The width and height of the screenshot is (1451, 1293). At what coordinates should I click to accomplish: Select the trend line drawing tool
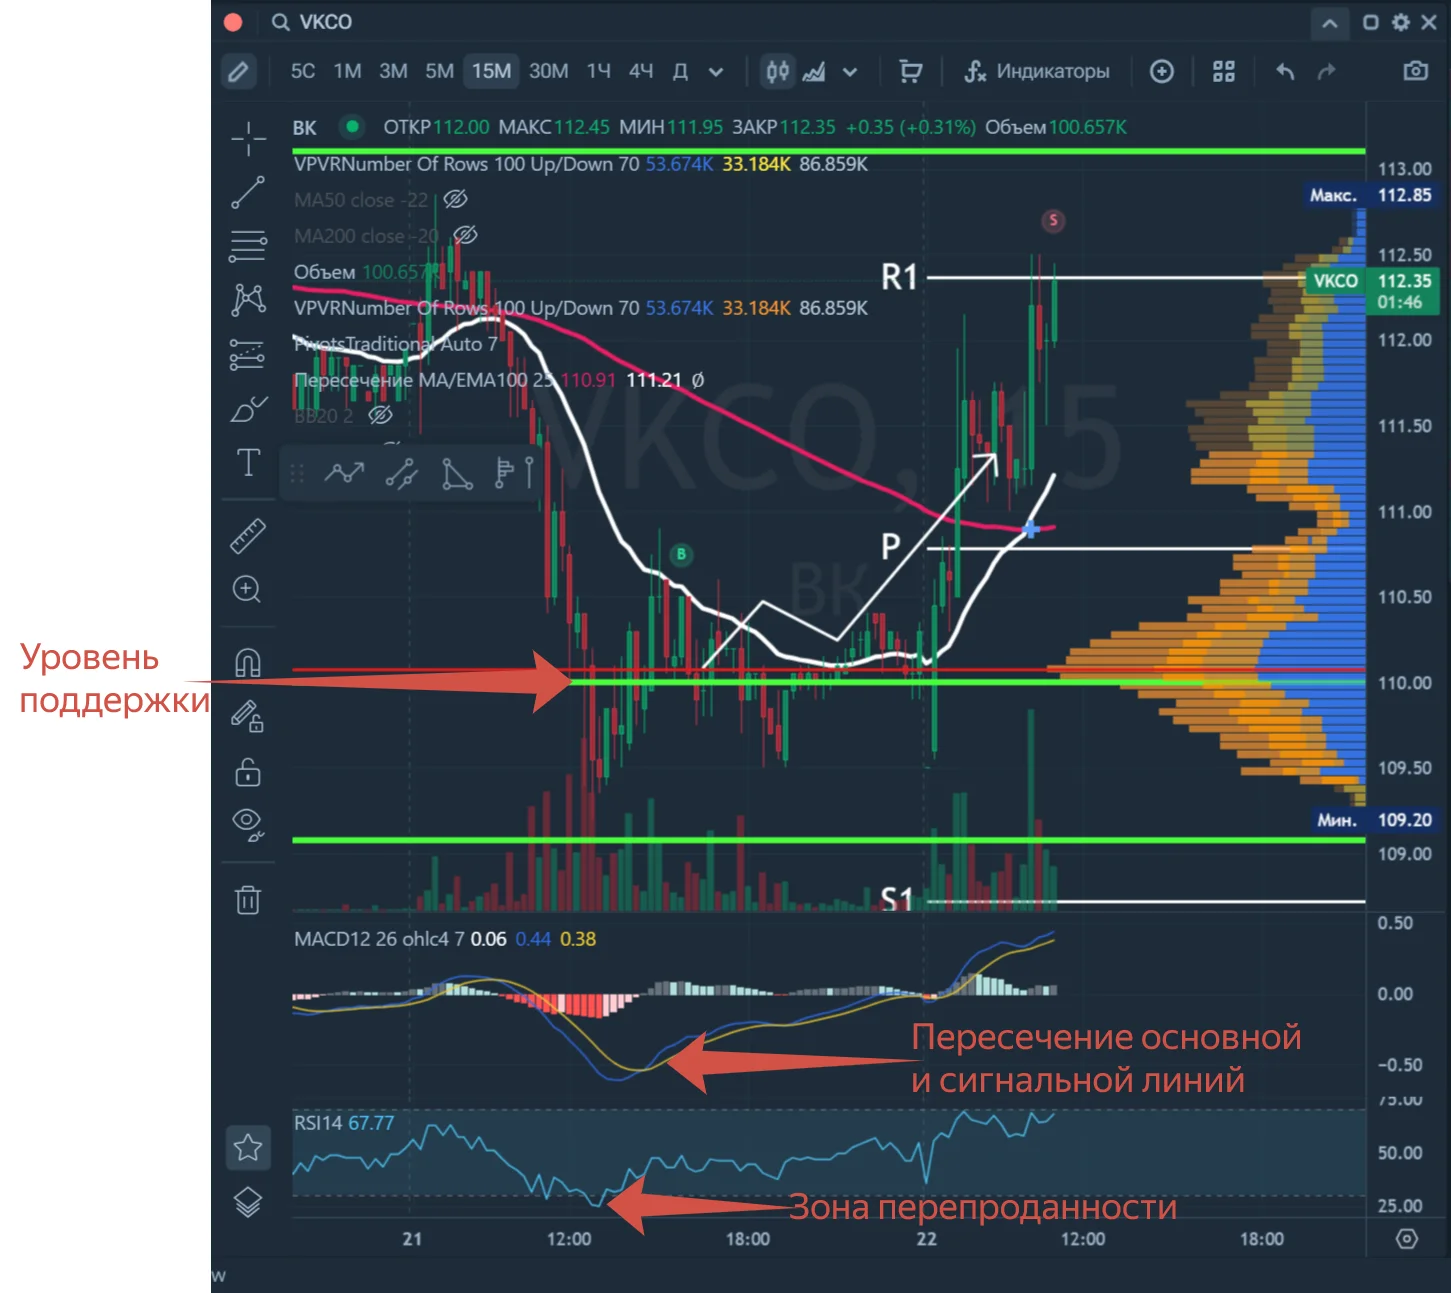pyautogui.click(x=248, y=192)
